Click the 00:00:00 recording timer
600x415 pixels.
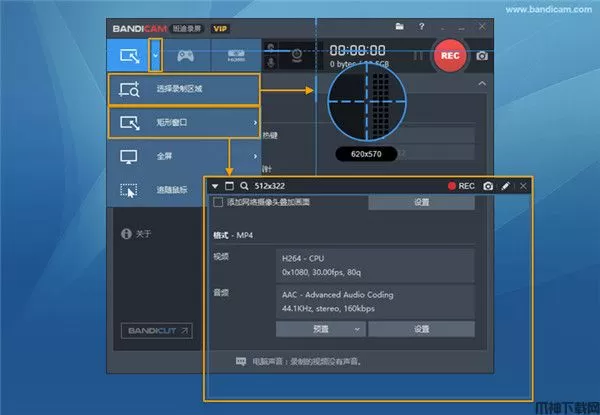[x=357, y=50]
